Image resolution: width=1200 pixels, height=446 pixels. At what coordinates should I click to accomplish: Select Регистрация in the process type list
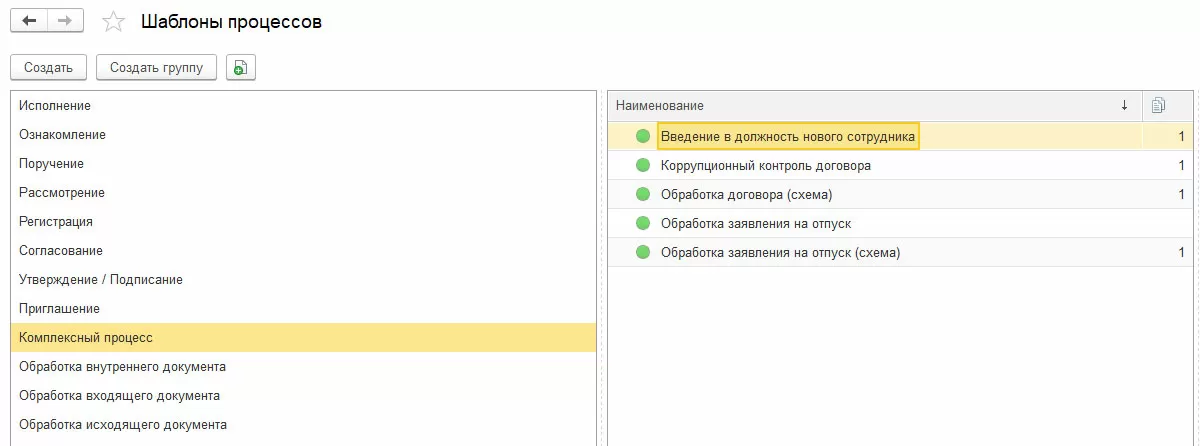click(x=303, y=221)
